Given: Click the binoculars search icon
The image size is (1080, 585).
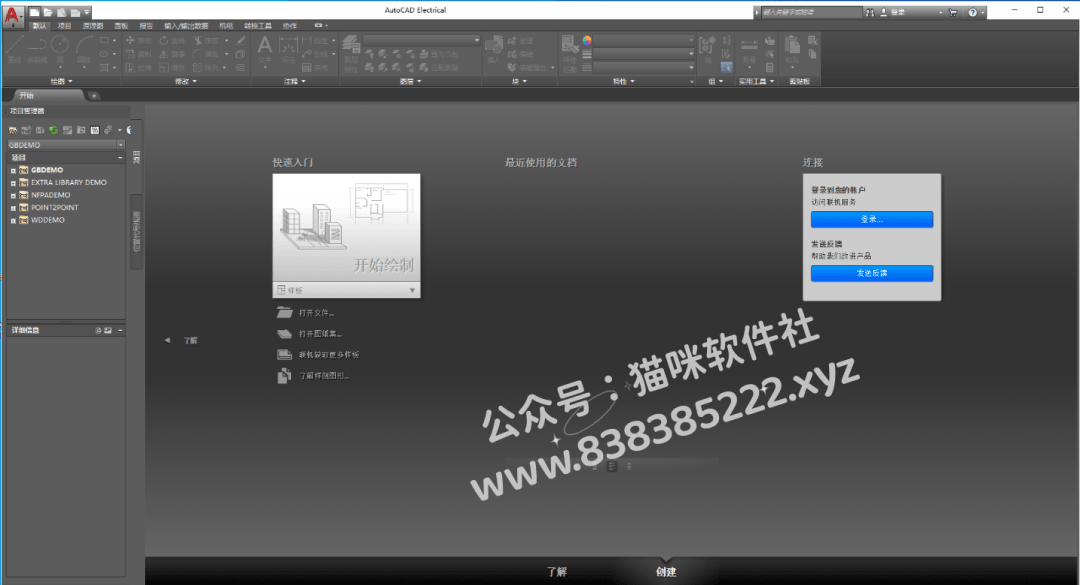Looking at the screenshot, I should pos(870,12).
